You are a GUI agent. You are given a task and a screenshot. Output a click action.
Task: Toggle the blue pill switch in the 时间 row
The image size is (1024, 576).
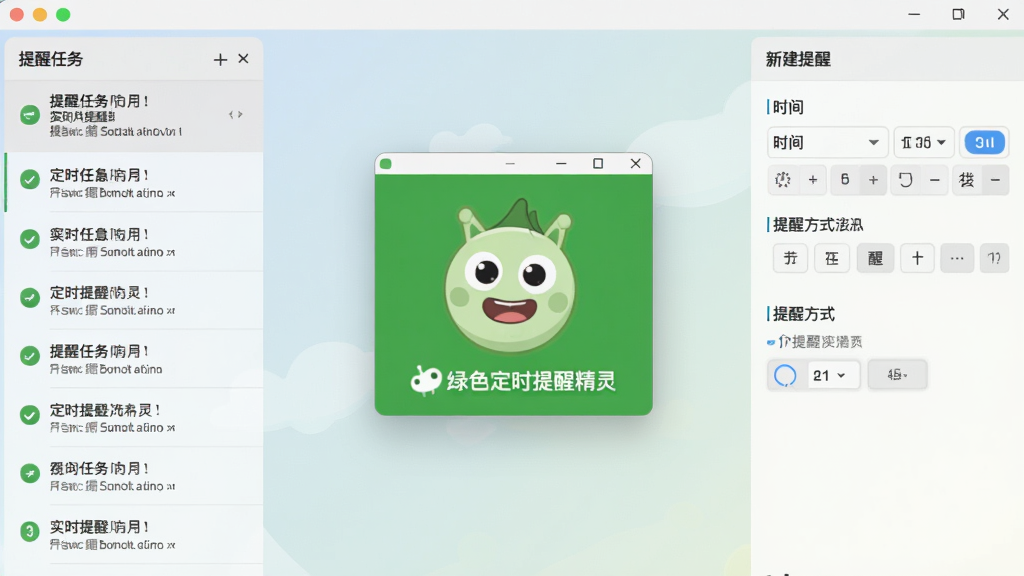[x=984, y=142]
